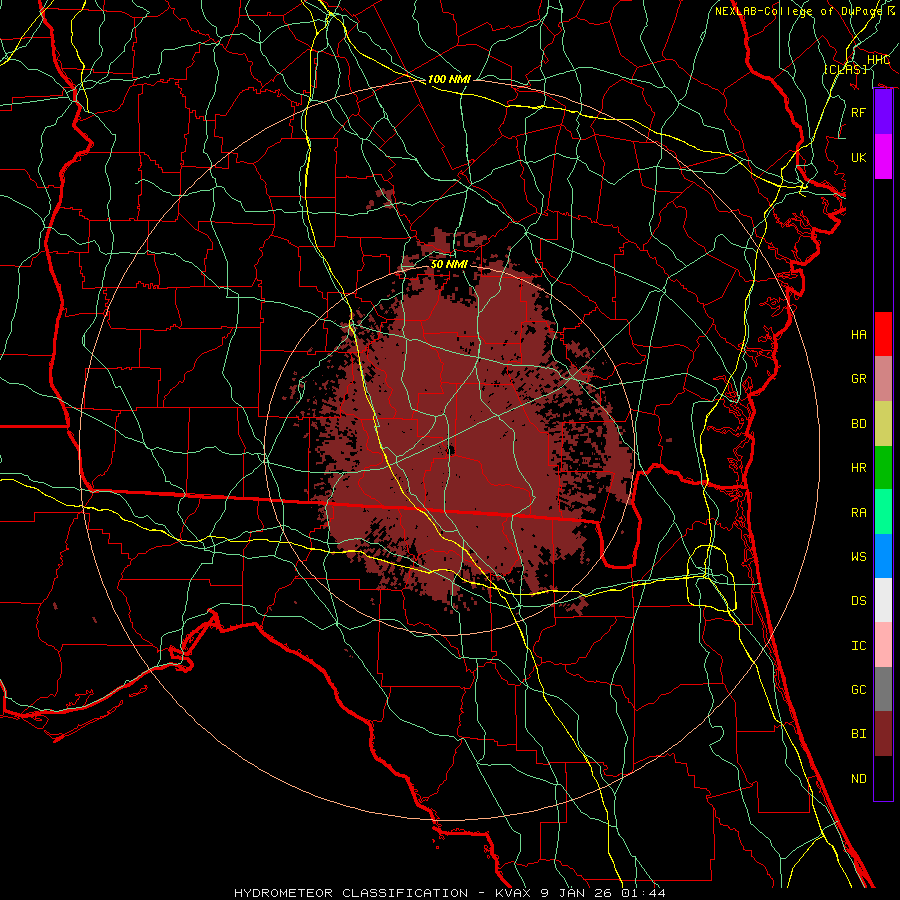Click the GC gray legend swatch
900x900 pixels.
[883, 689]
